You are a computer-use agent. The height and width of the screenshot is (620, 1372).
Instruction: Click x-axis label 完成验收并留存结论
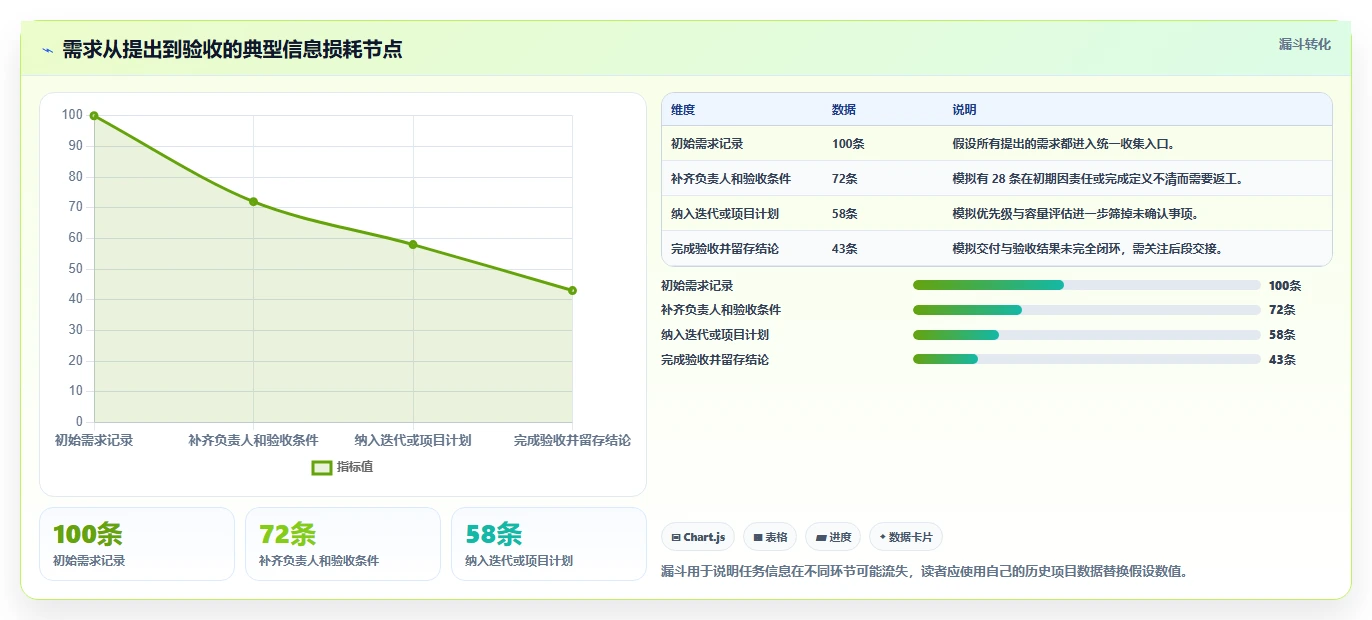[x=572, y=440]
